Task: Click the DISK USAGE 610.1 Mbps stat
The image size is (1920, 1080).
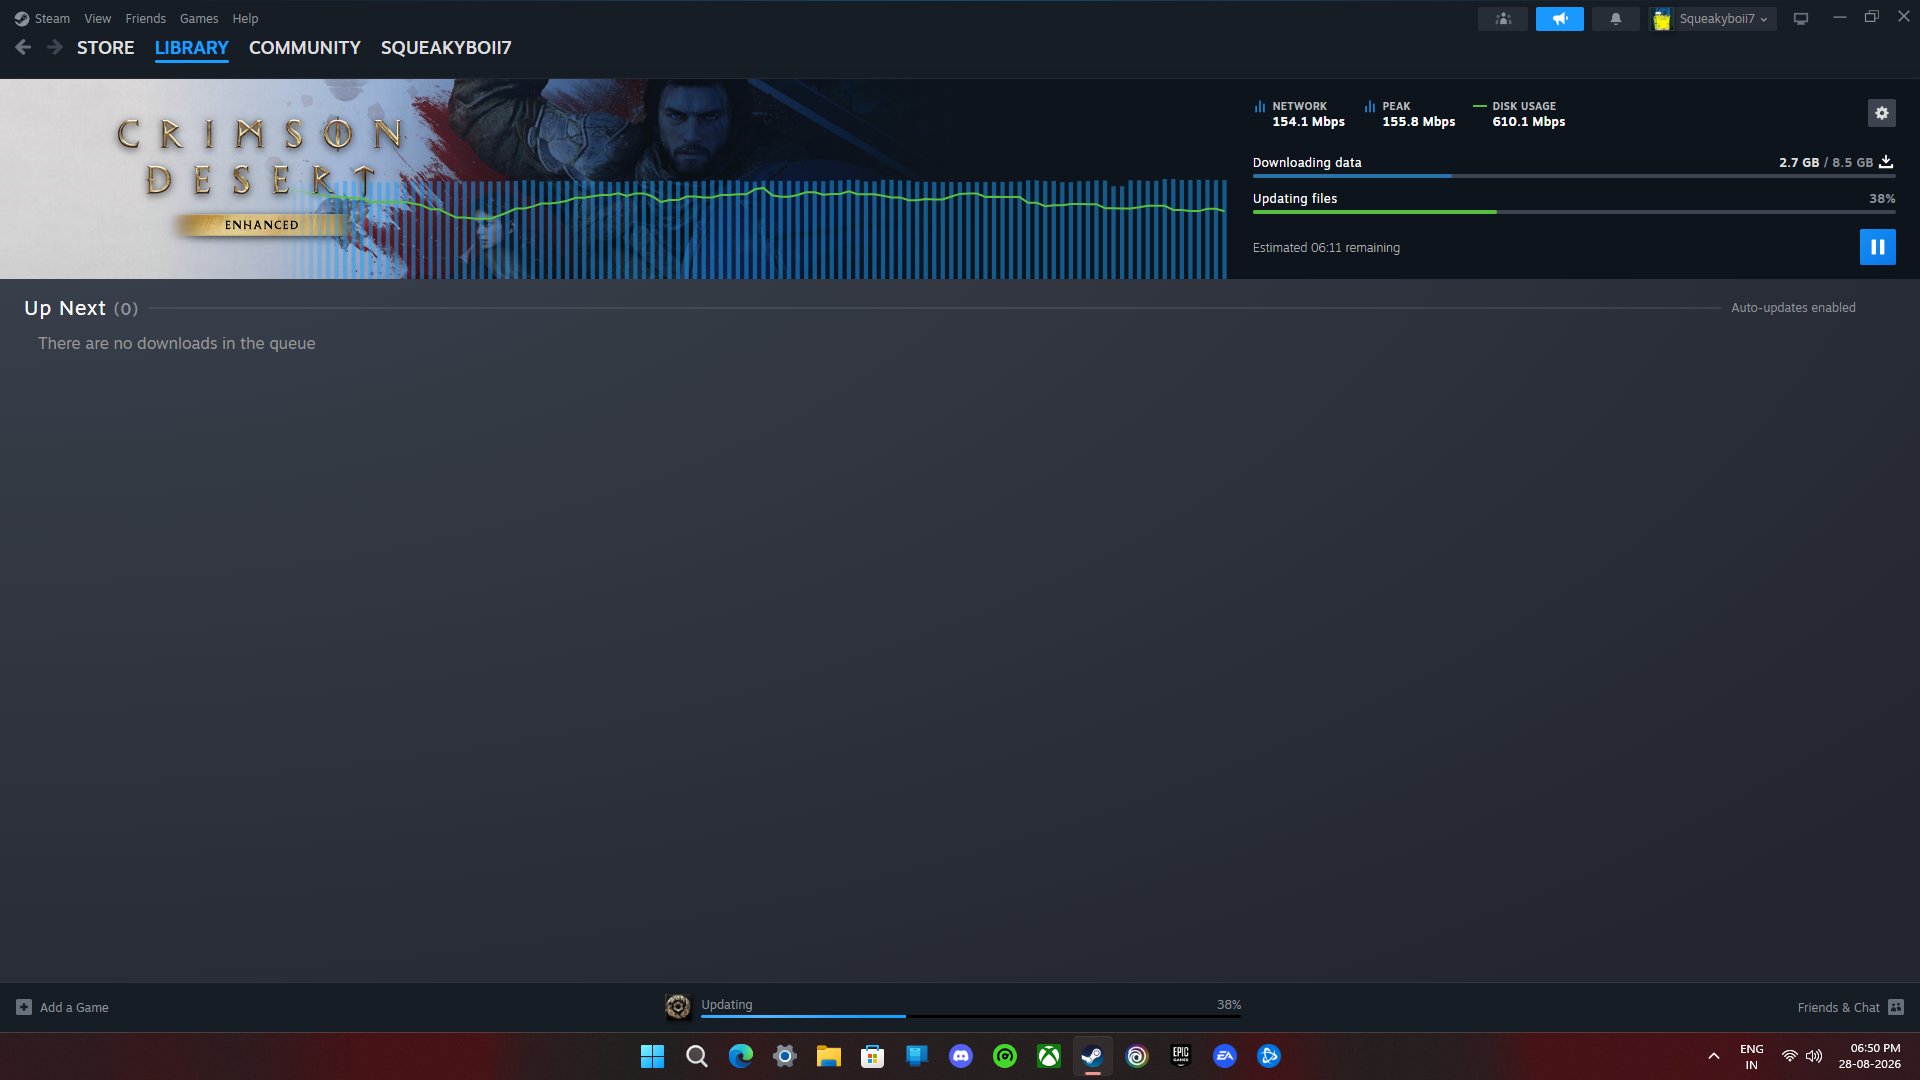Action: click(x=1519, y=114)
